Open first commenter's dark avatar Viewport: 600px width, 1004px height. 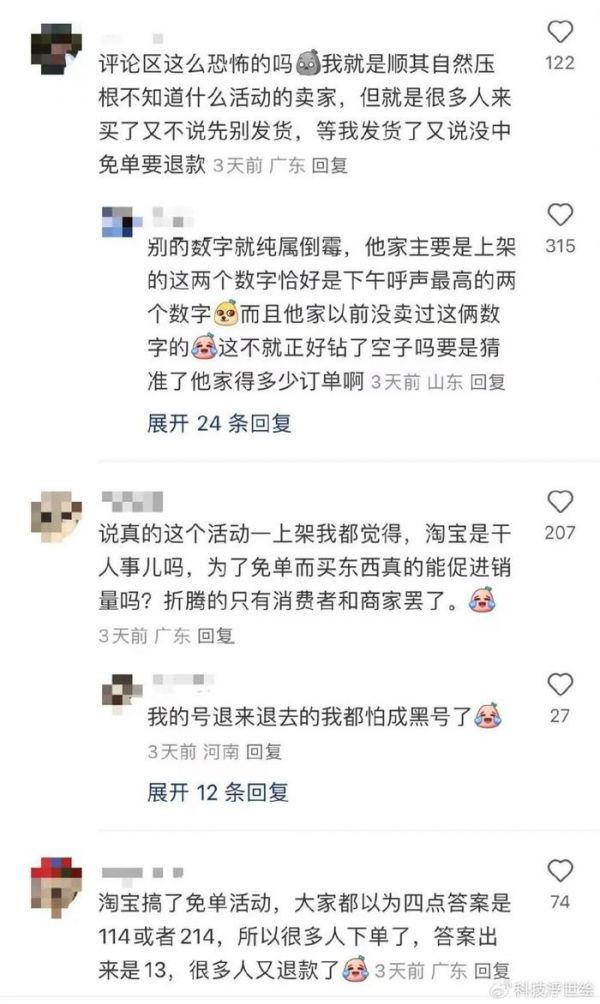[x=57, y=49]
